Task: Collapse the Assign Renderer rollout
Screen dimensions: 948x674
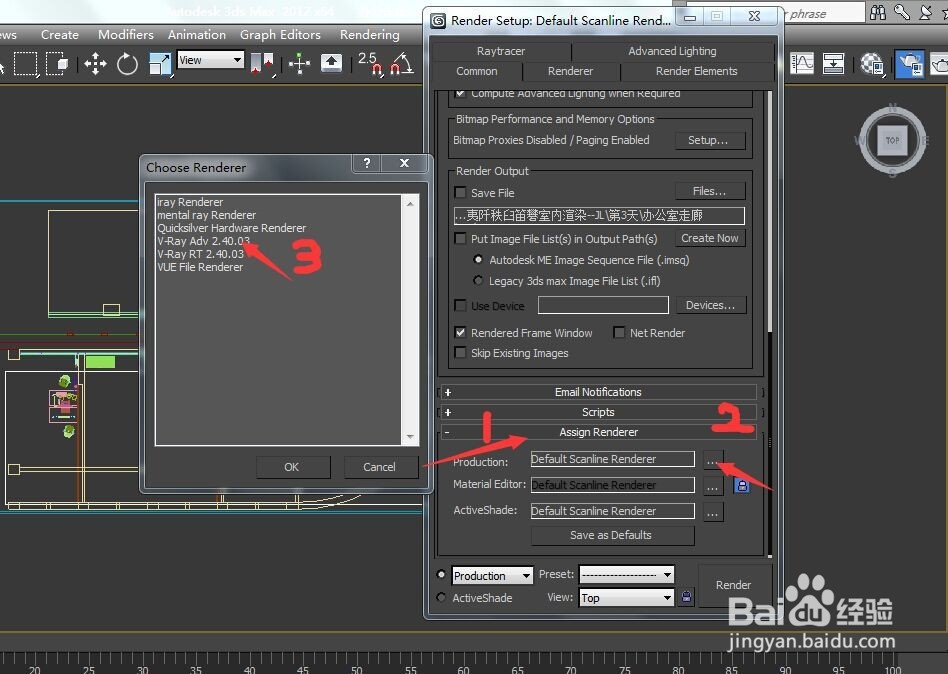Action: (x=598, y=432)
